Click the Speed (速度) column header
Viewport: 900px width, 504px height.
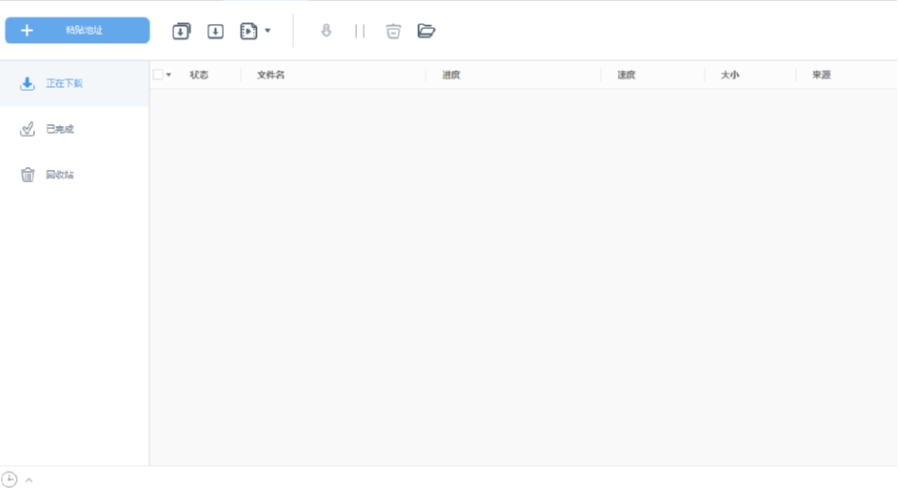[626, 75]
